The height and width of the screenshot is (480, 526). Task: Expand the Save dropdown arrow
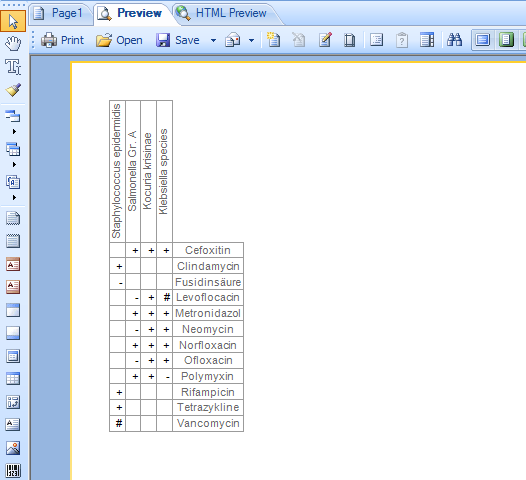point(213,41)
